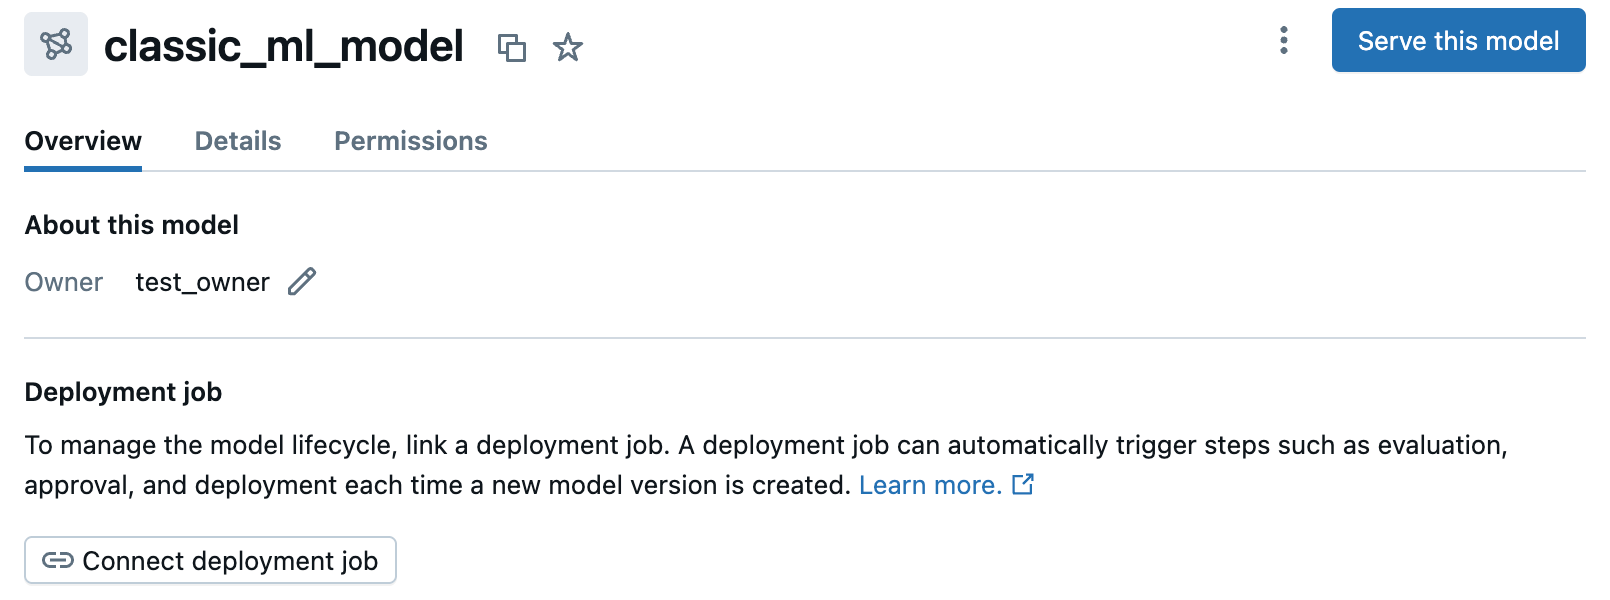Screen dimensions: 1610x600
Task: Click chain link icon in Connect deployment job
Action: pyautogui.click(x=58, y=560)
